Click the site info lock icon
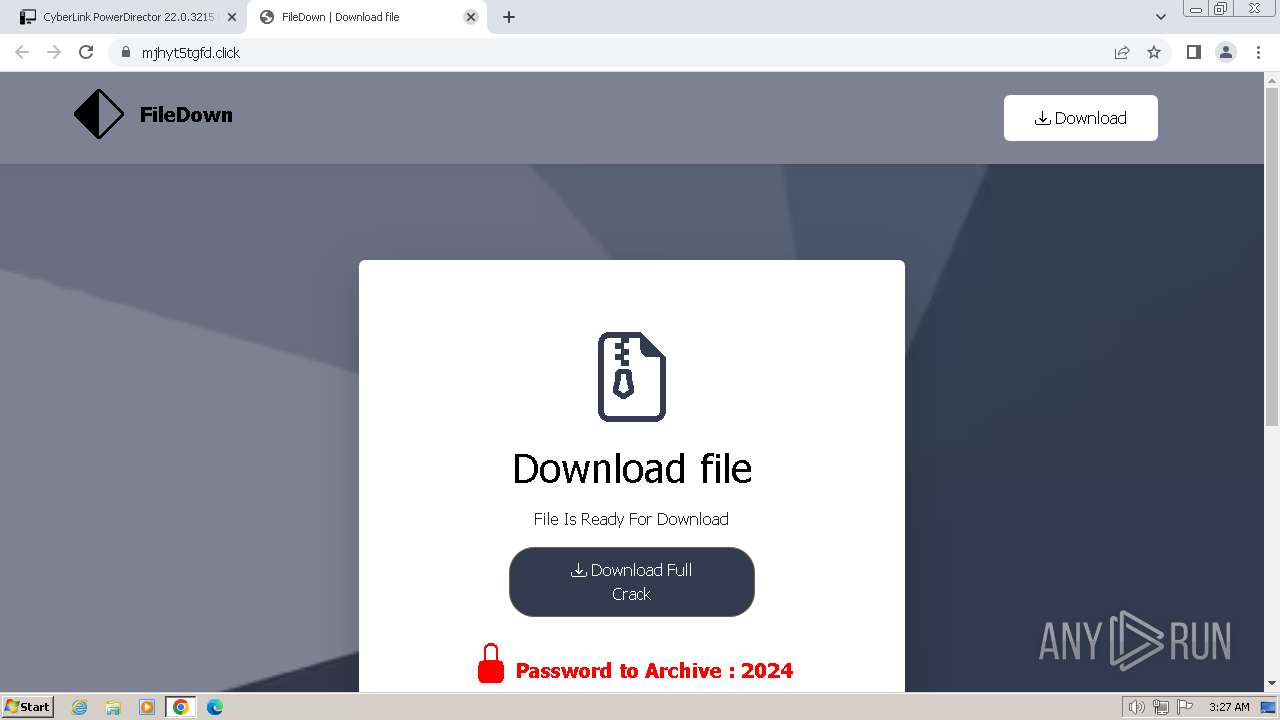This screenshot has width=1280, height=720. 125,52
